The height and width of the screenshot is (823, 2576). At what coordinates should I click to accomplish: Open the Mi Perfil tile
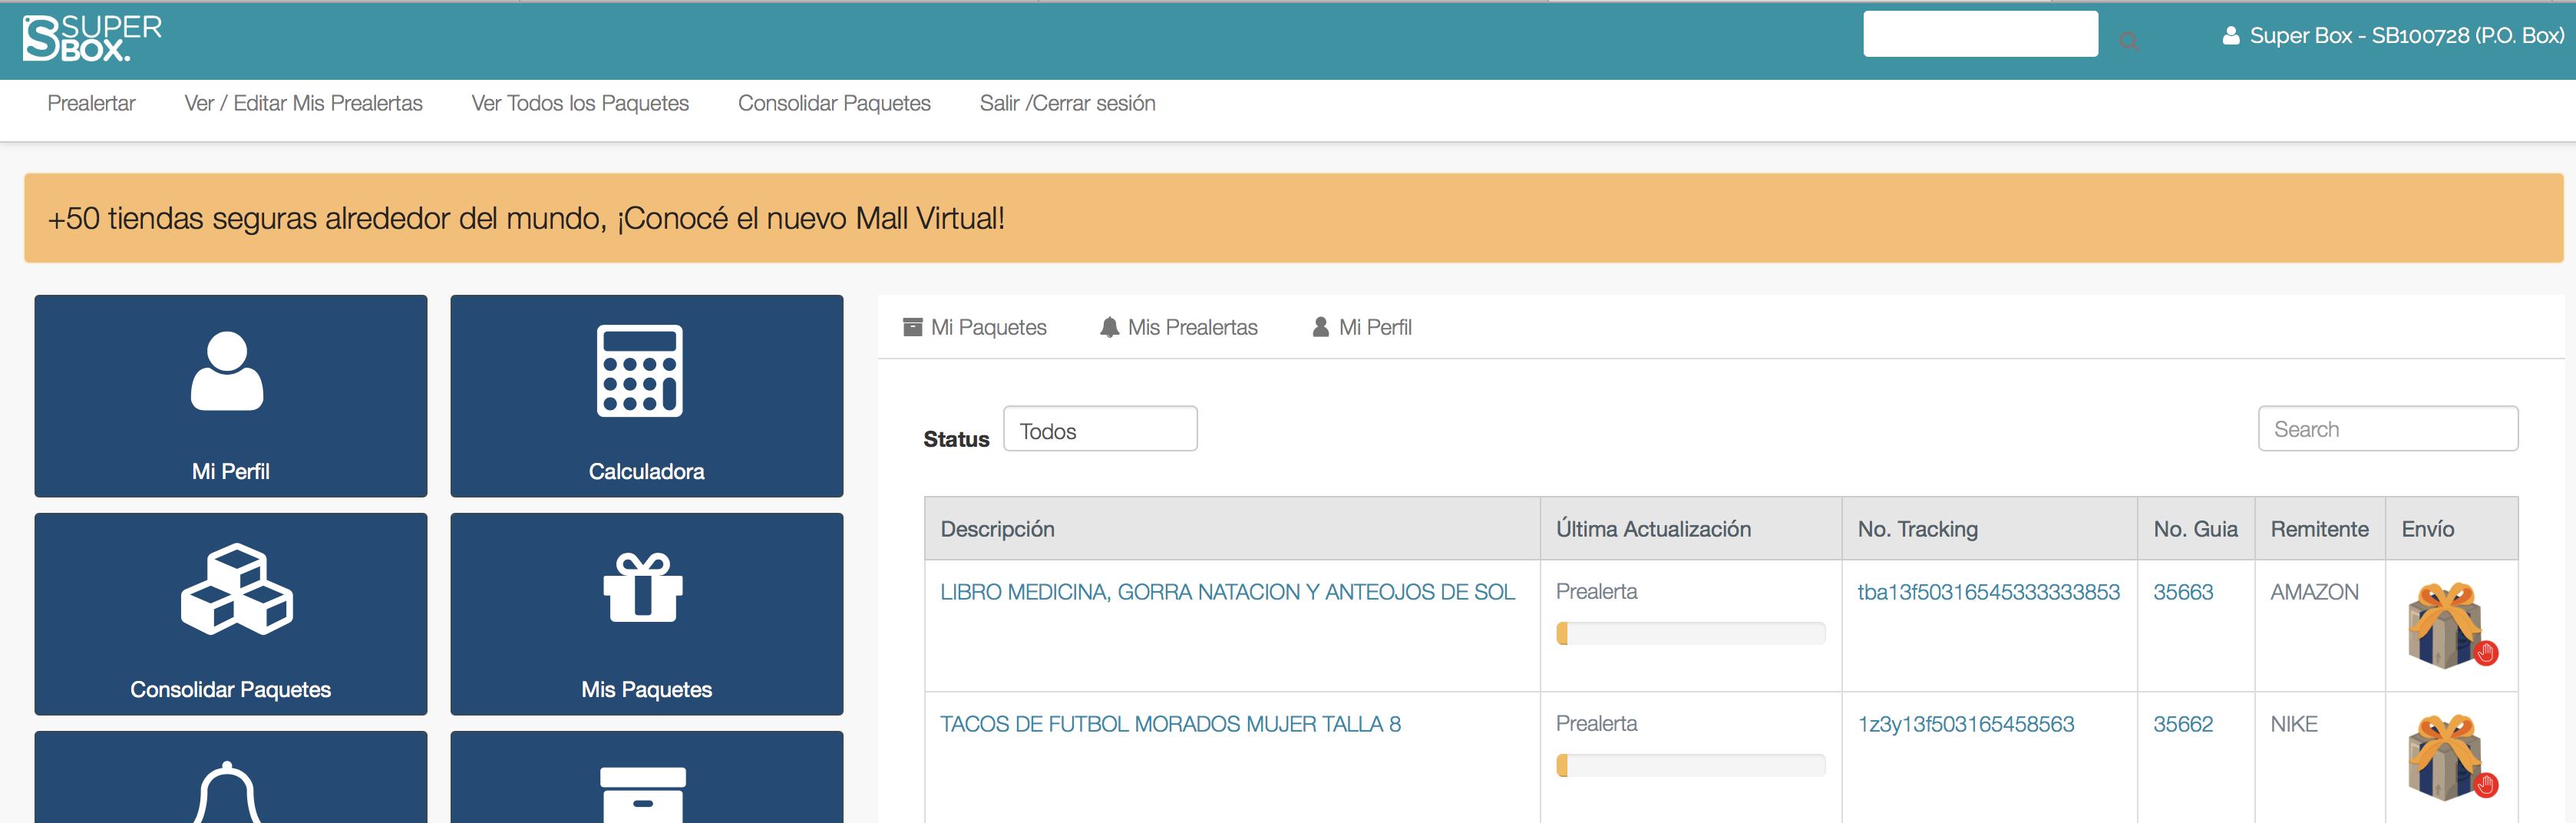point(231,396)
